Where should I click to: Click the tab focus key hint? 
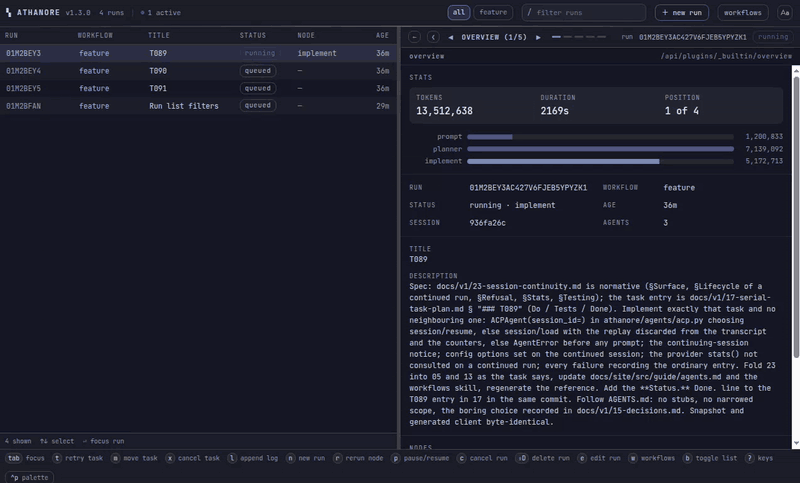pos(26,458)
